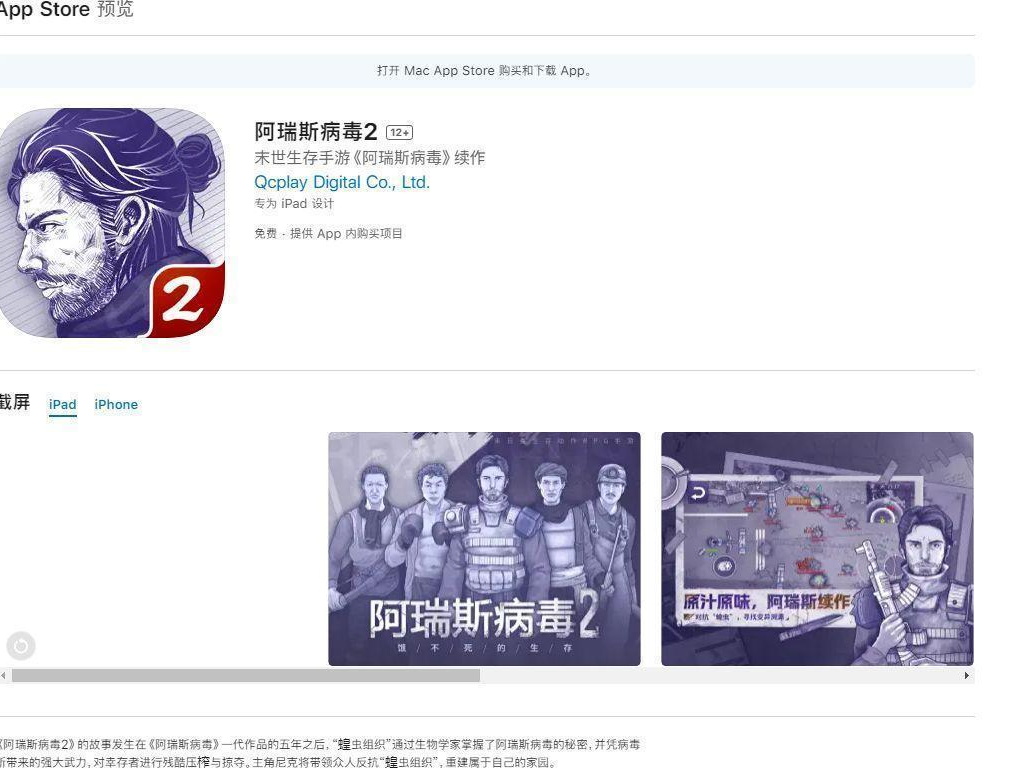Click the screenshot scrollbar right arrow
The width and height of the screenshot is (1017, 776).
click(x=967, y=675)
